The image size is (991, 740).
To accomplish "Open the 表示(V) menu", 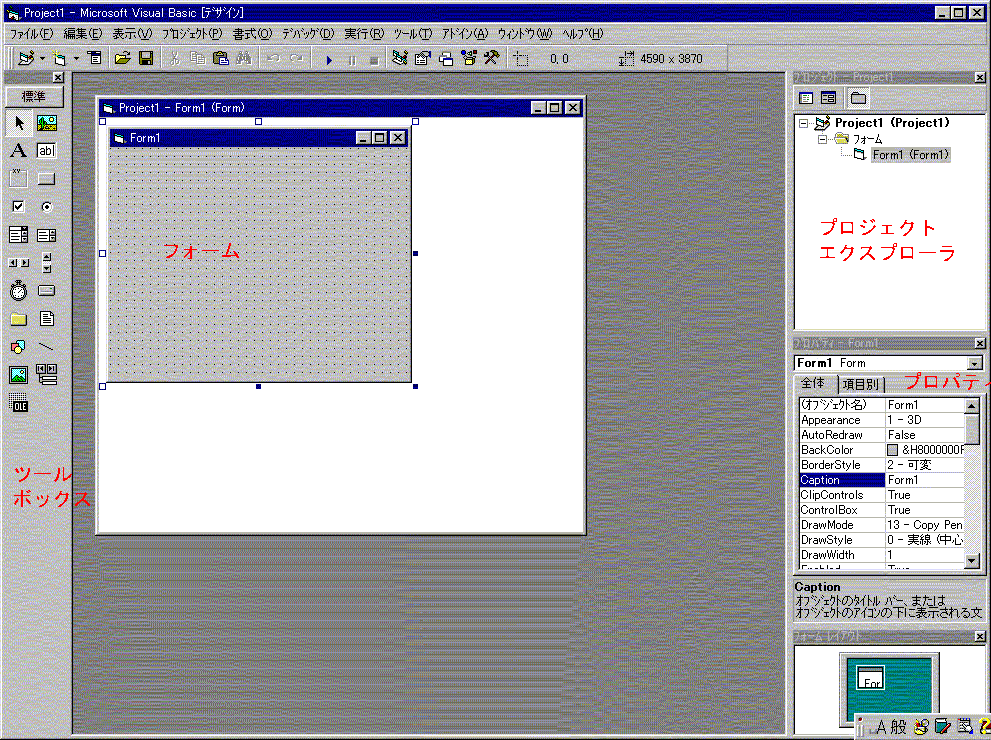I will pyautogui.click(x=132, y=34).
